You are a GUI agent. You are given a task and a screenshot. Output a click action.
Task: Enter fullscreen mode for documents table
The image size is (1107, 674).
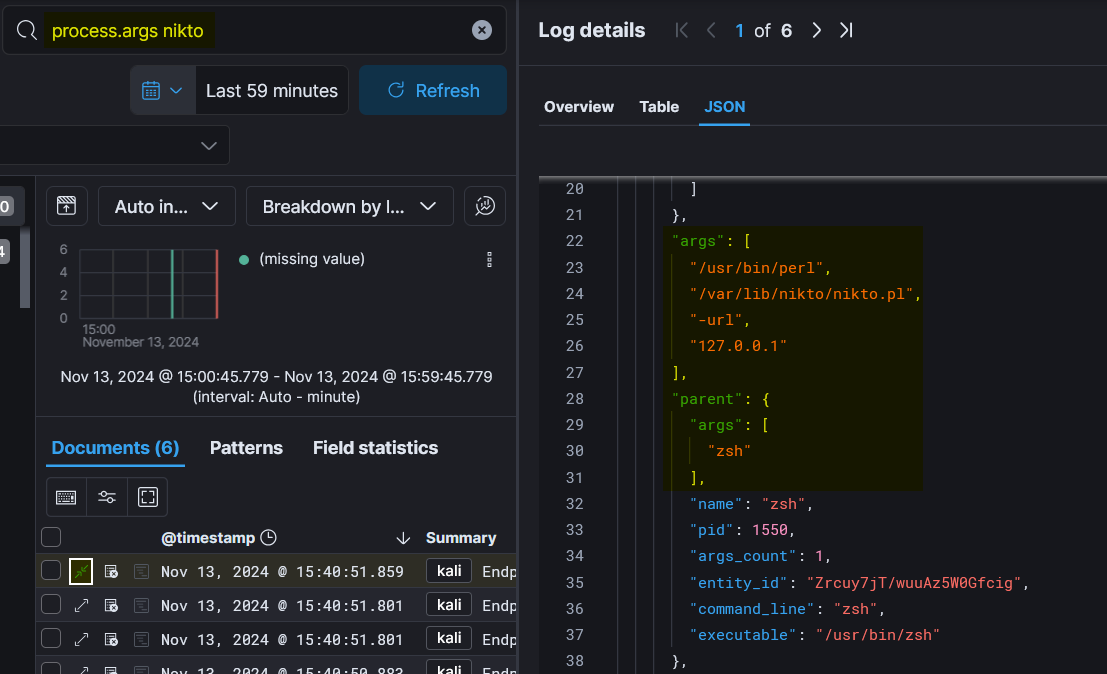coord(147,497)
